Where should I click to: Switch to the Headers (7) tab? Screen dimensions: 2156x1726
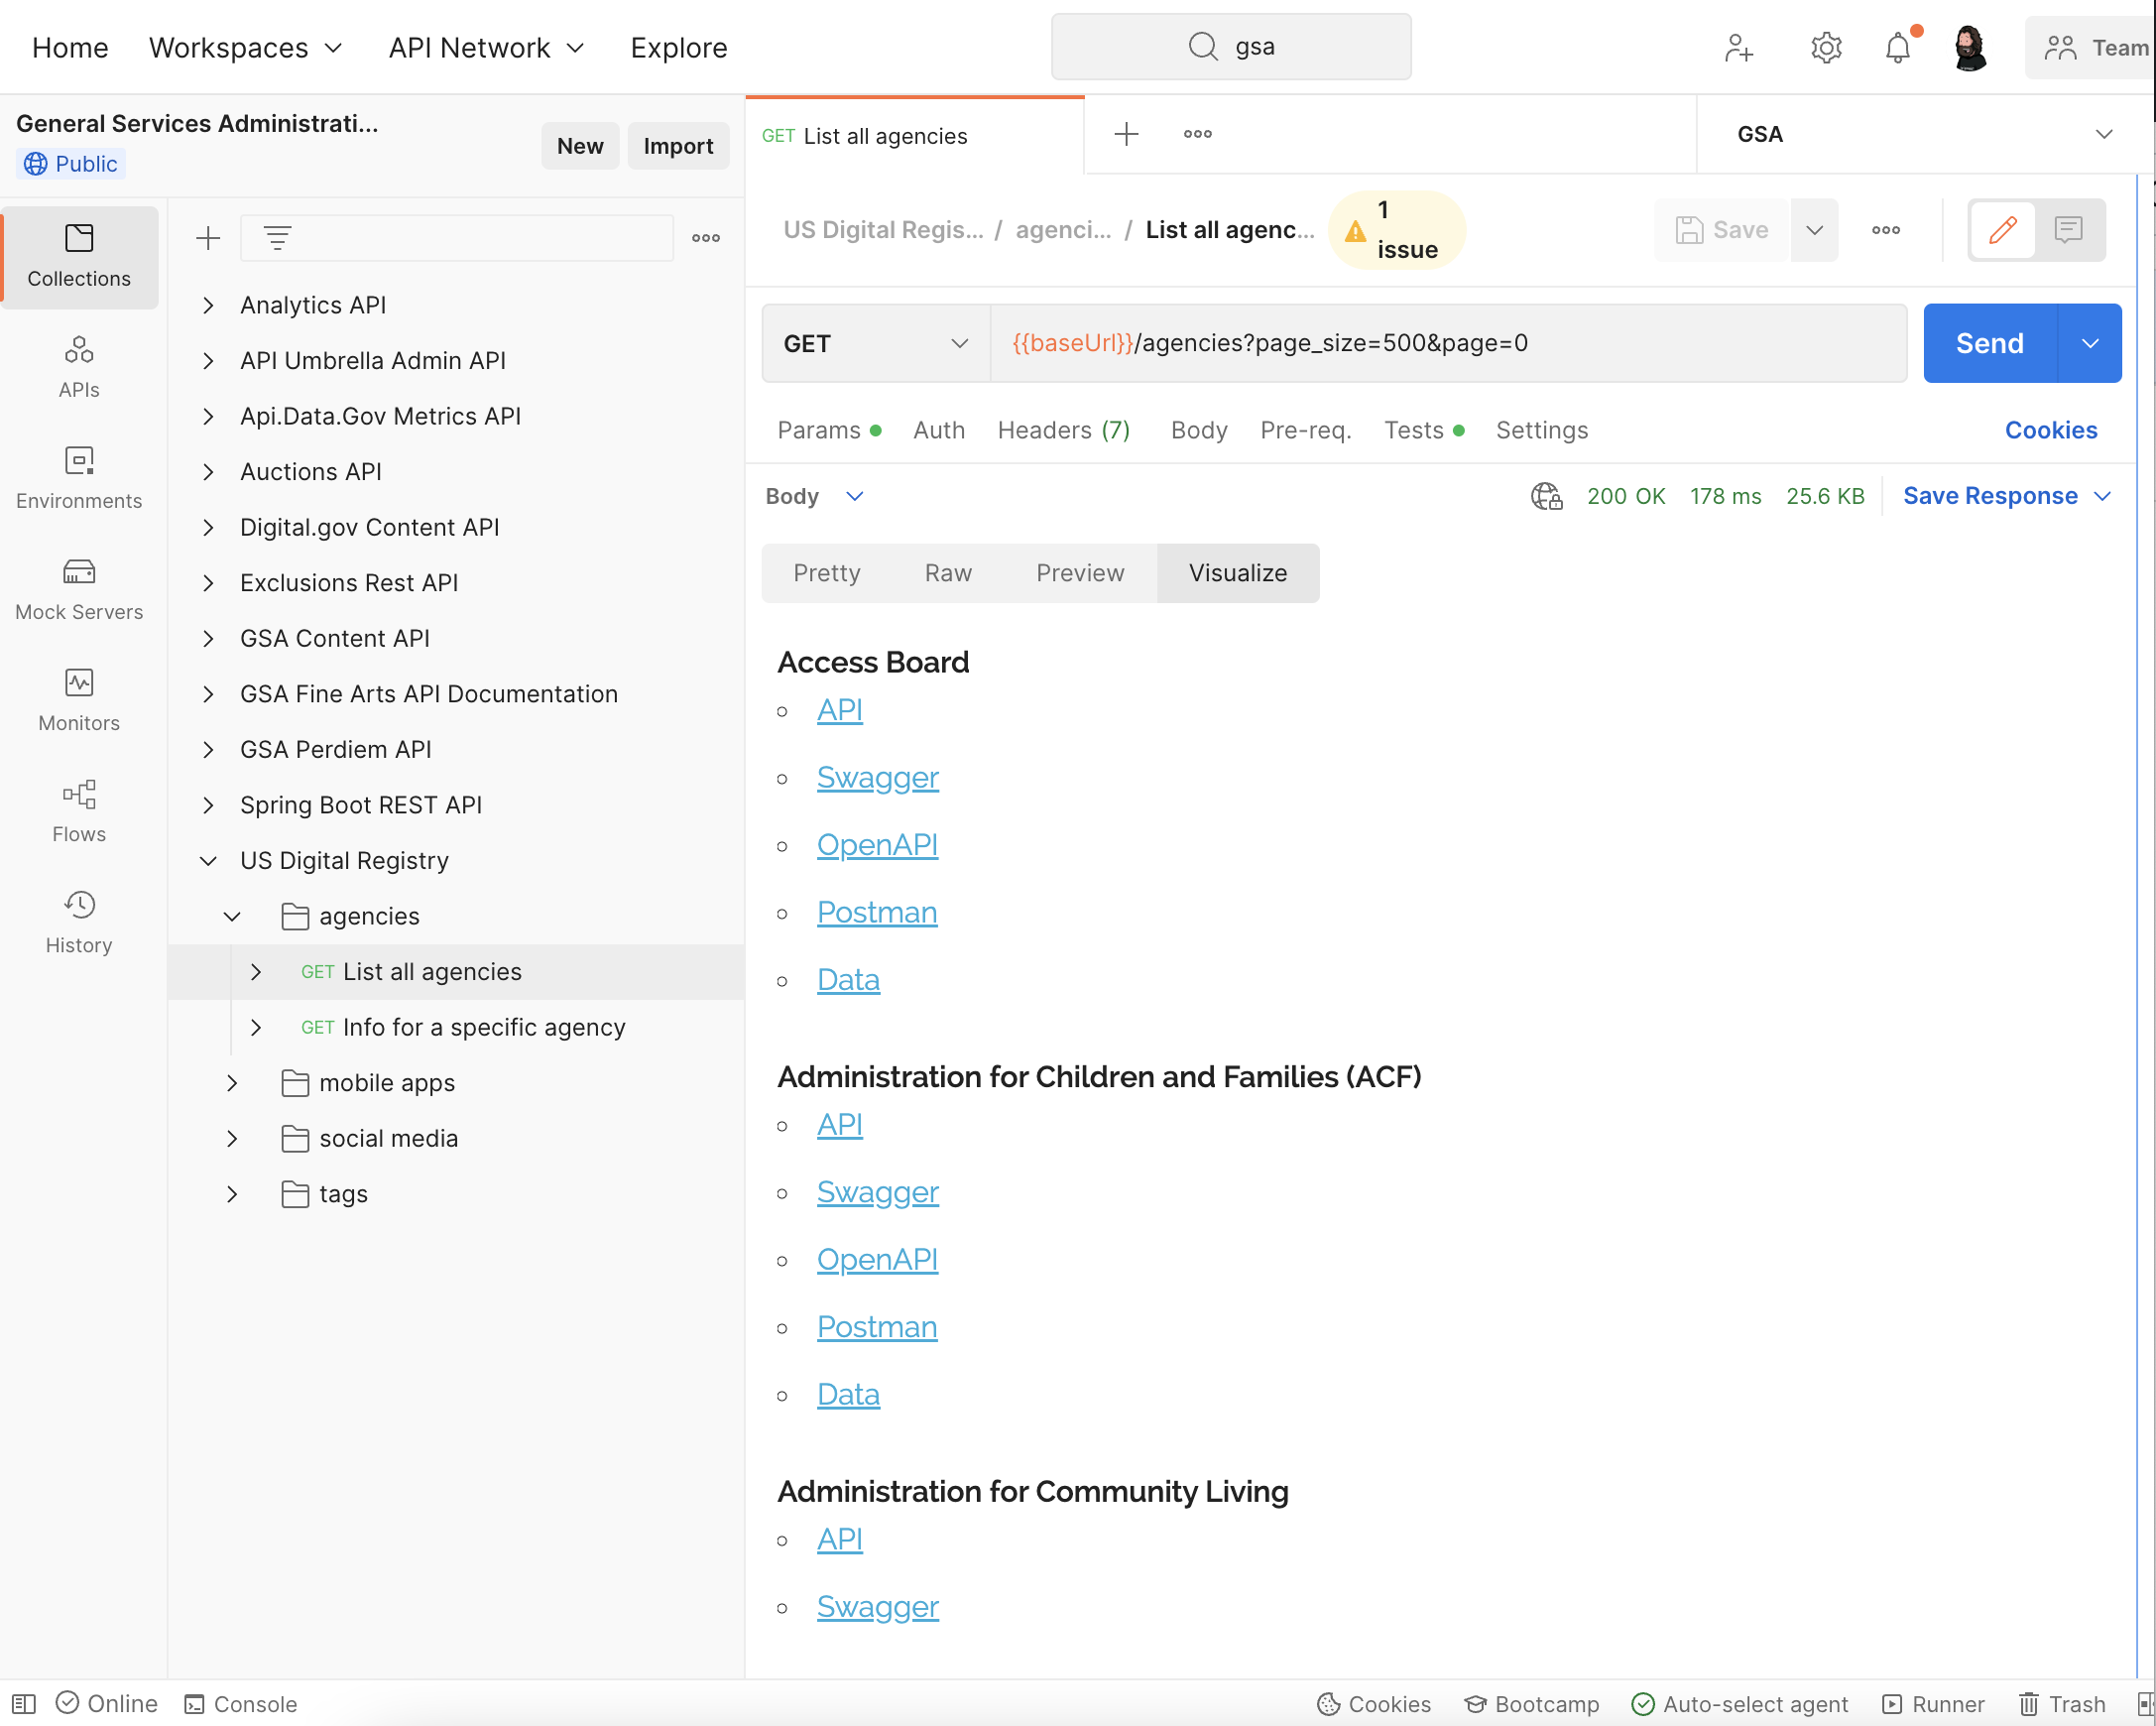coord(1064,430)
